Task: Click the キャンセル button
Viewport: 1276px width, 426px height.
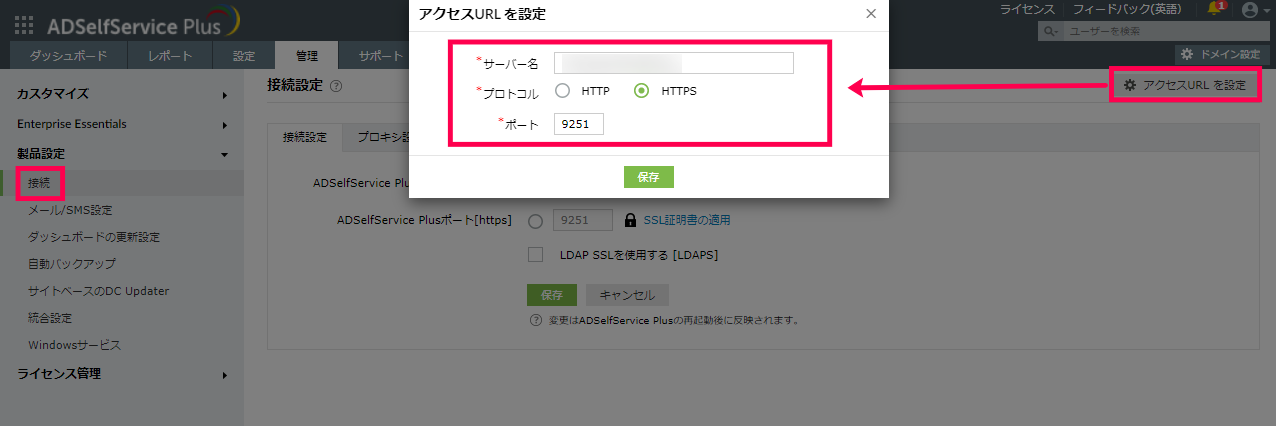Action: click(627, 295)
